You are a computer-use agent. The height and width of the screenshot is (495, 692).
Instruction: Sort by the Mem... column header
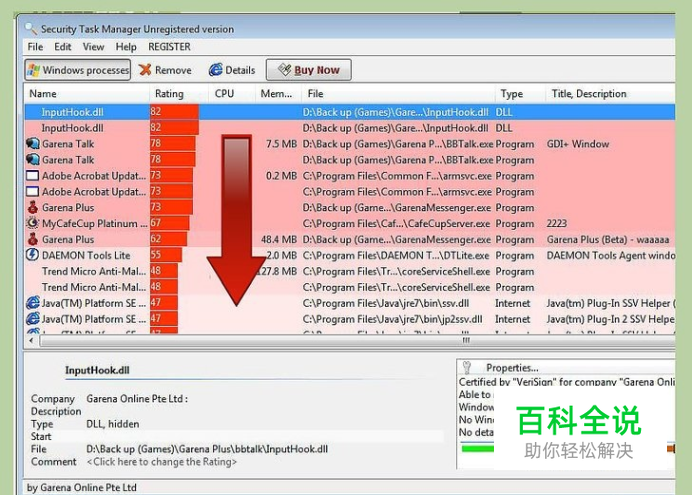[278, 94]
